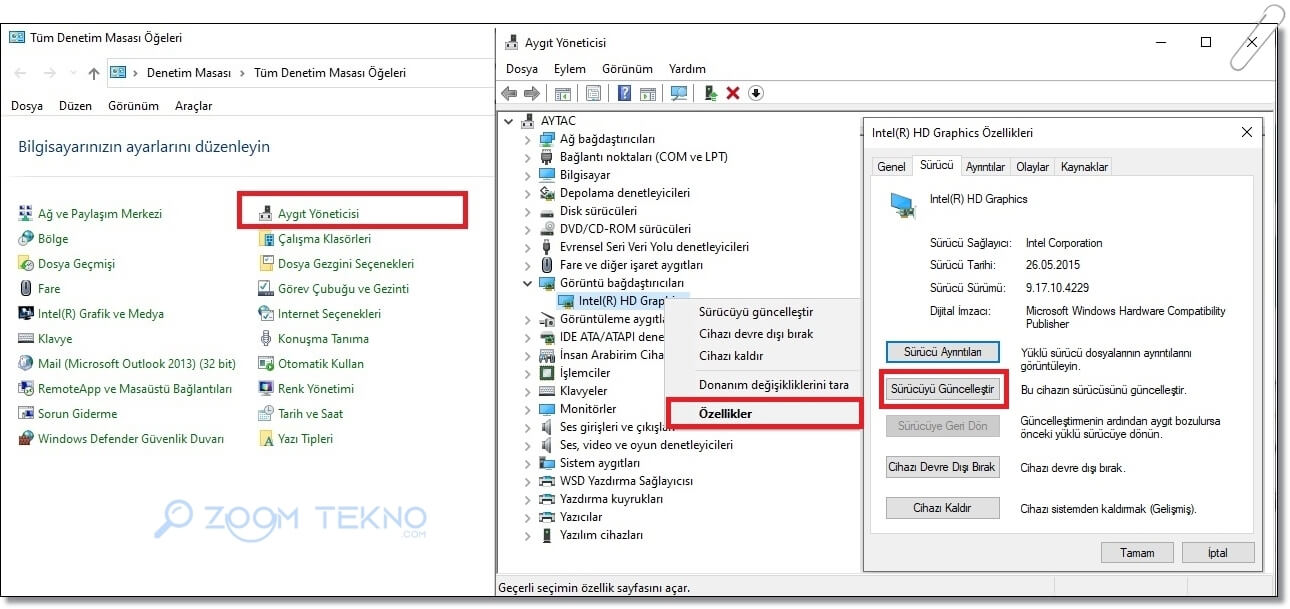Click the Tarih ve Saat clock icon
This screenshot has width=1290, height=609.
point(266,414)
